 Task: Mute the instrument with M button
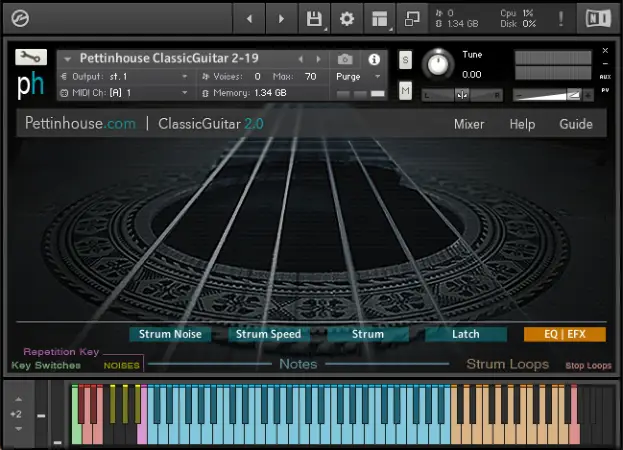pos(405,91)
